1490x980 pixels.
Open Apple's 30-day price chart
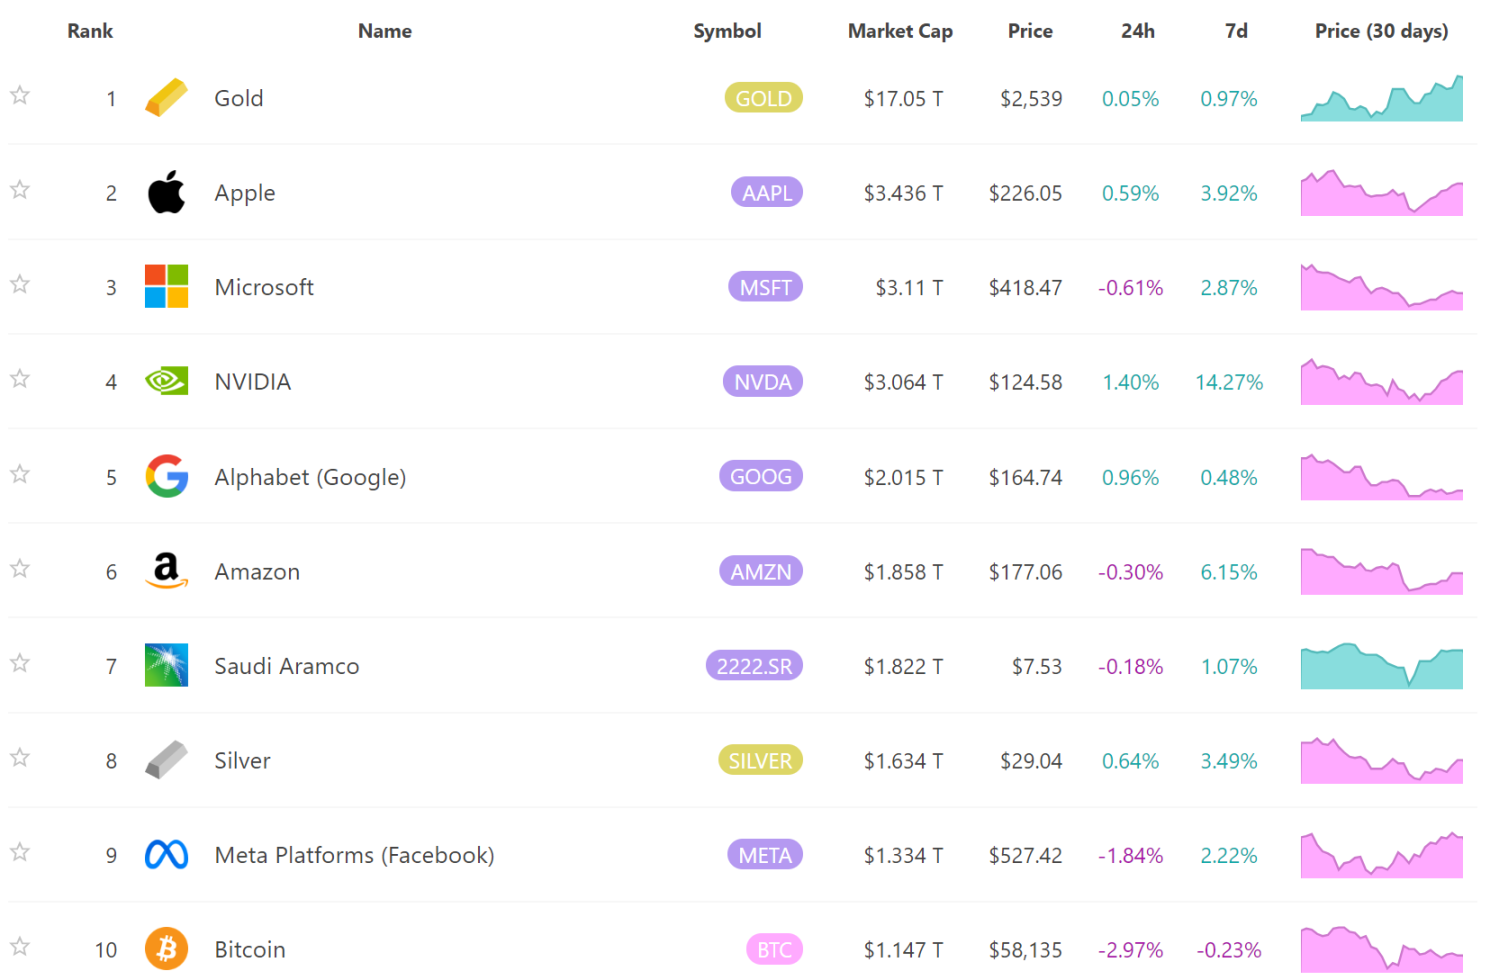coord(1382,193)
